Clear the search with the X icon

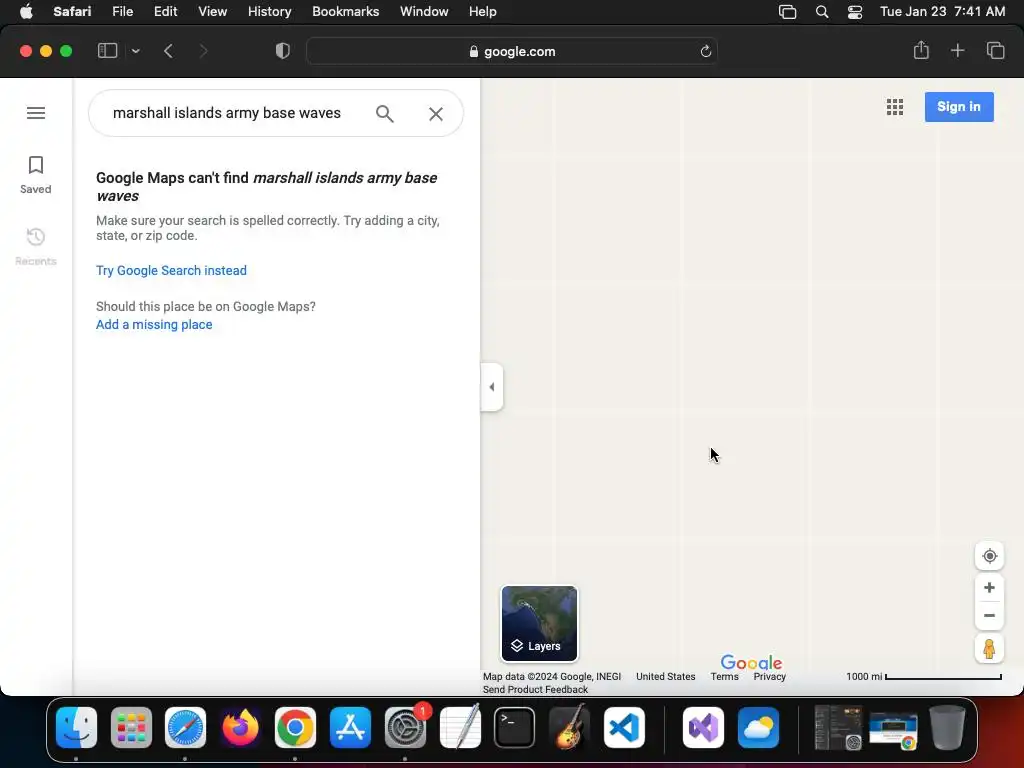pos(436,114)
